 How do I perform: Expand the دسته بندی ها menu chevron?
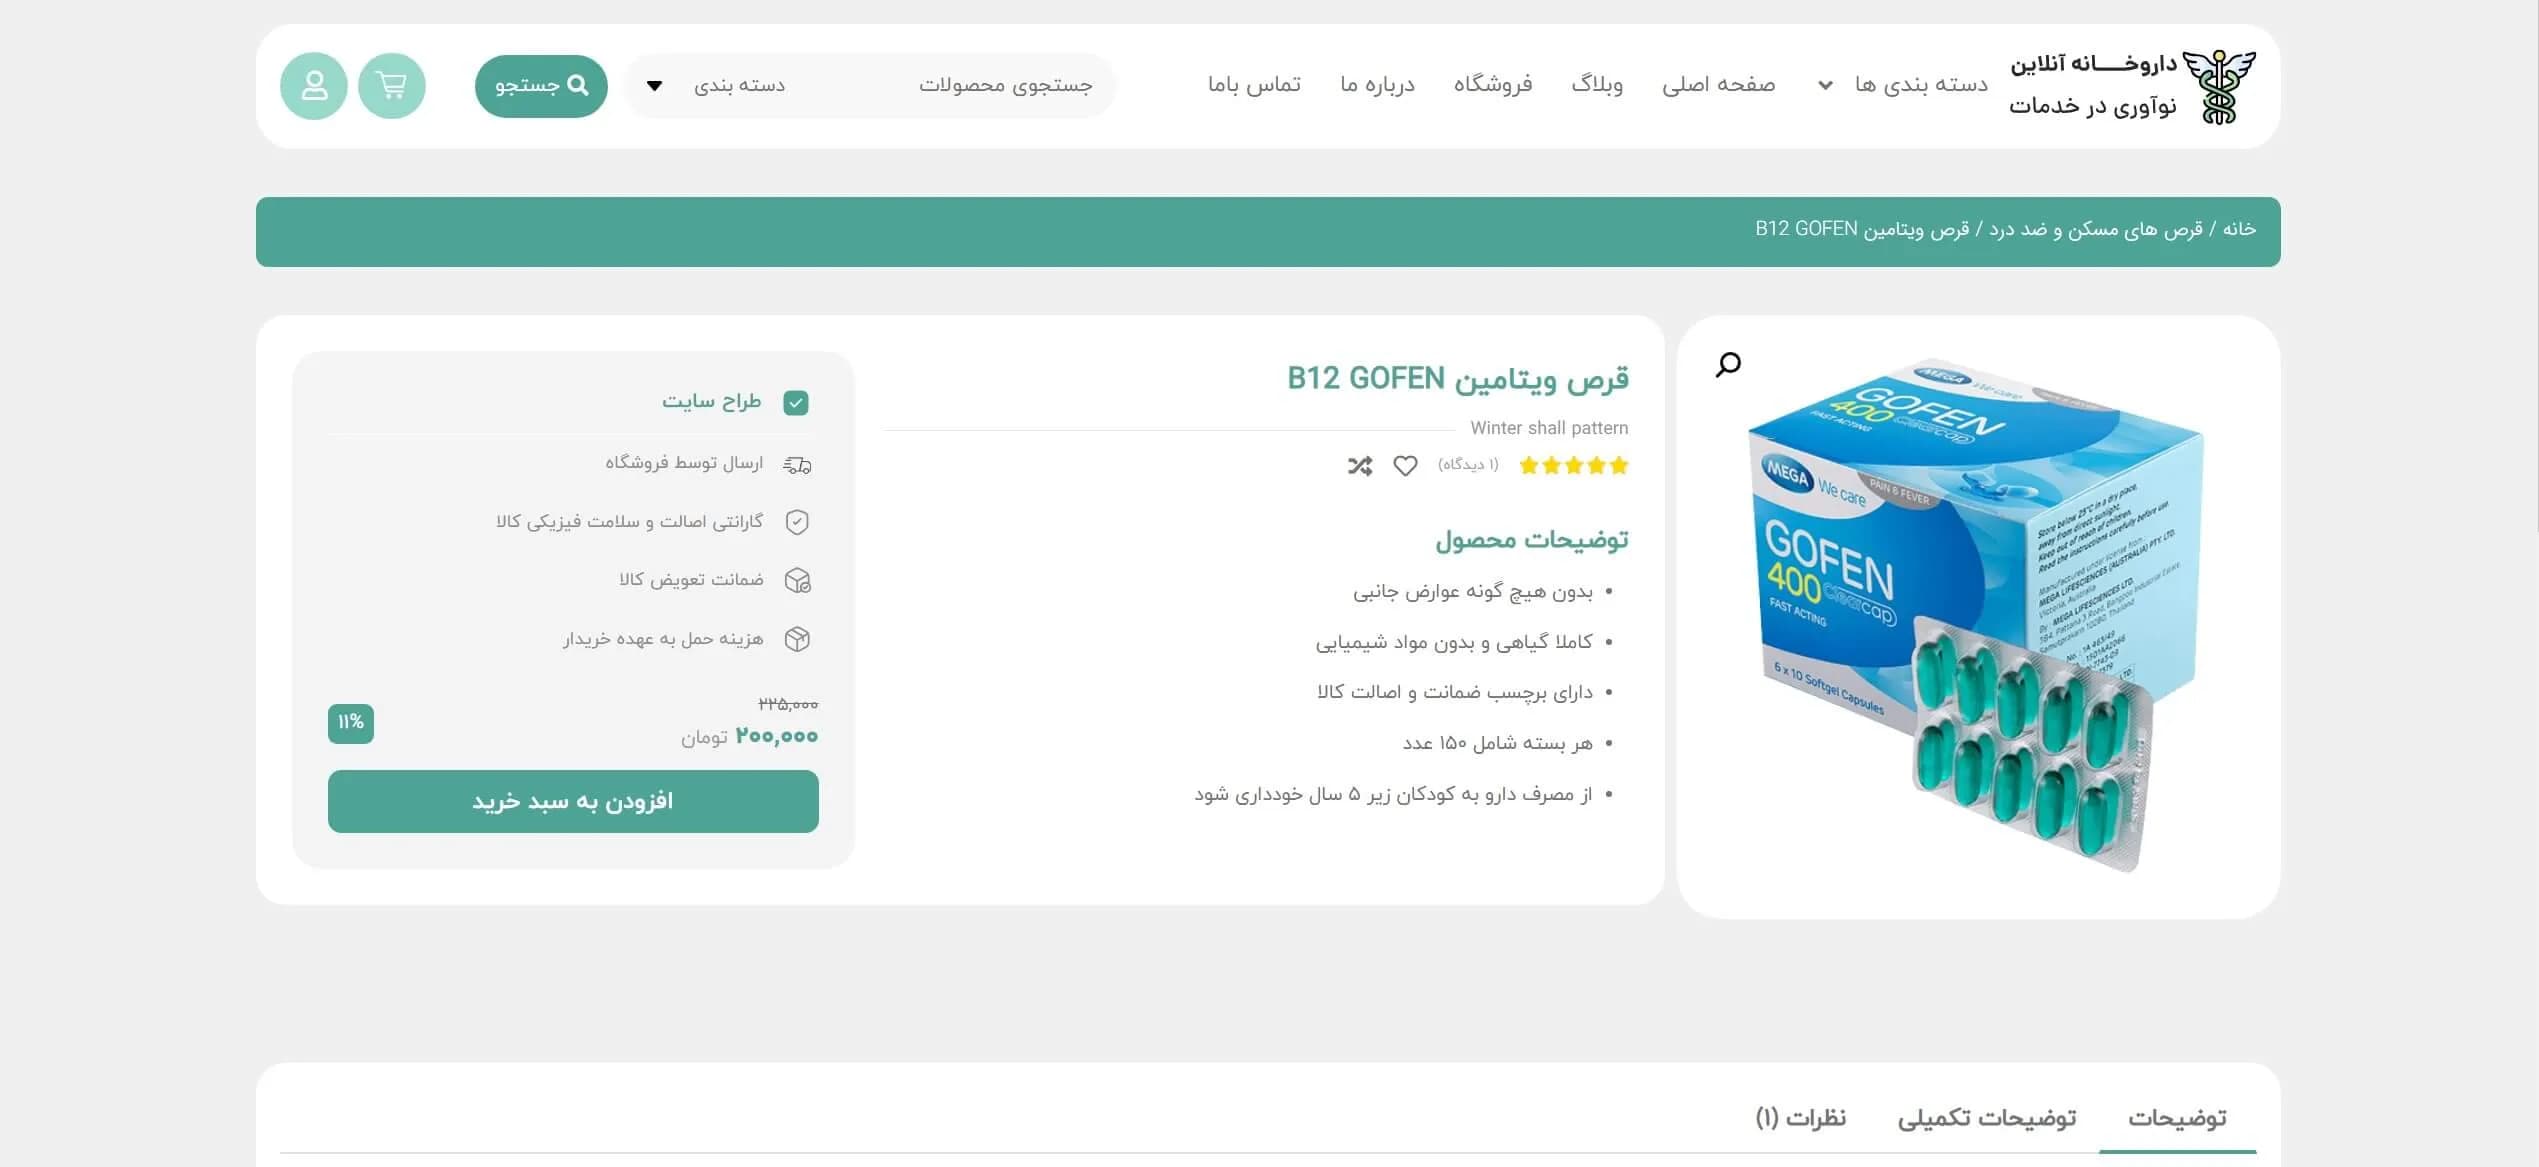pyautogui.click(x=1825, y=85)
